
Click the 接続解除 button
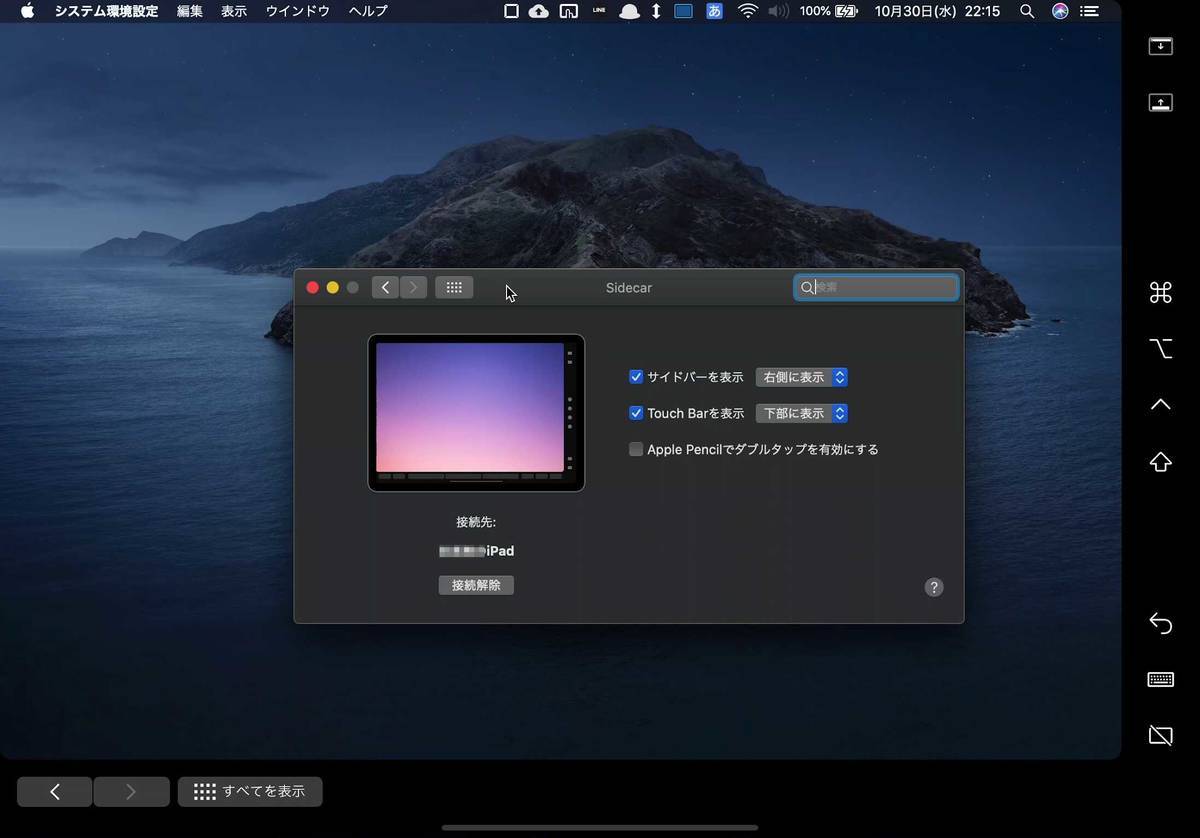click(x=476, y=585)
